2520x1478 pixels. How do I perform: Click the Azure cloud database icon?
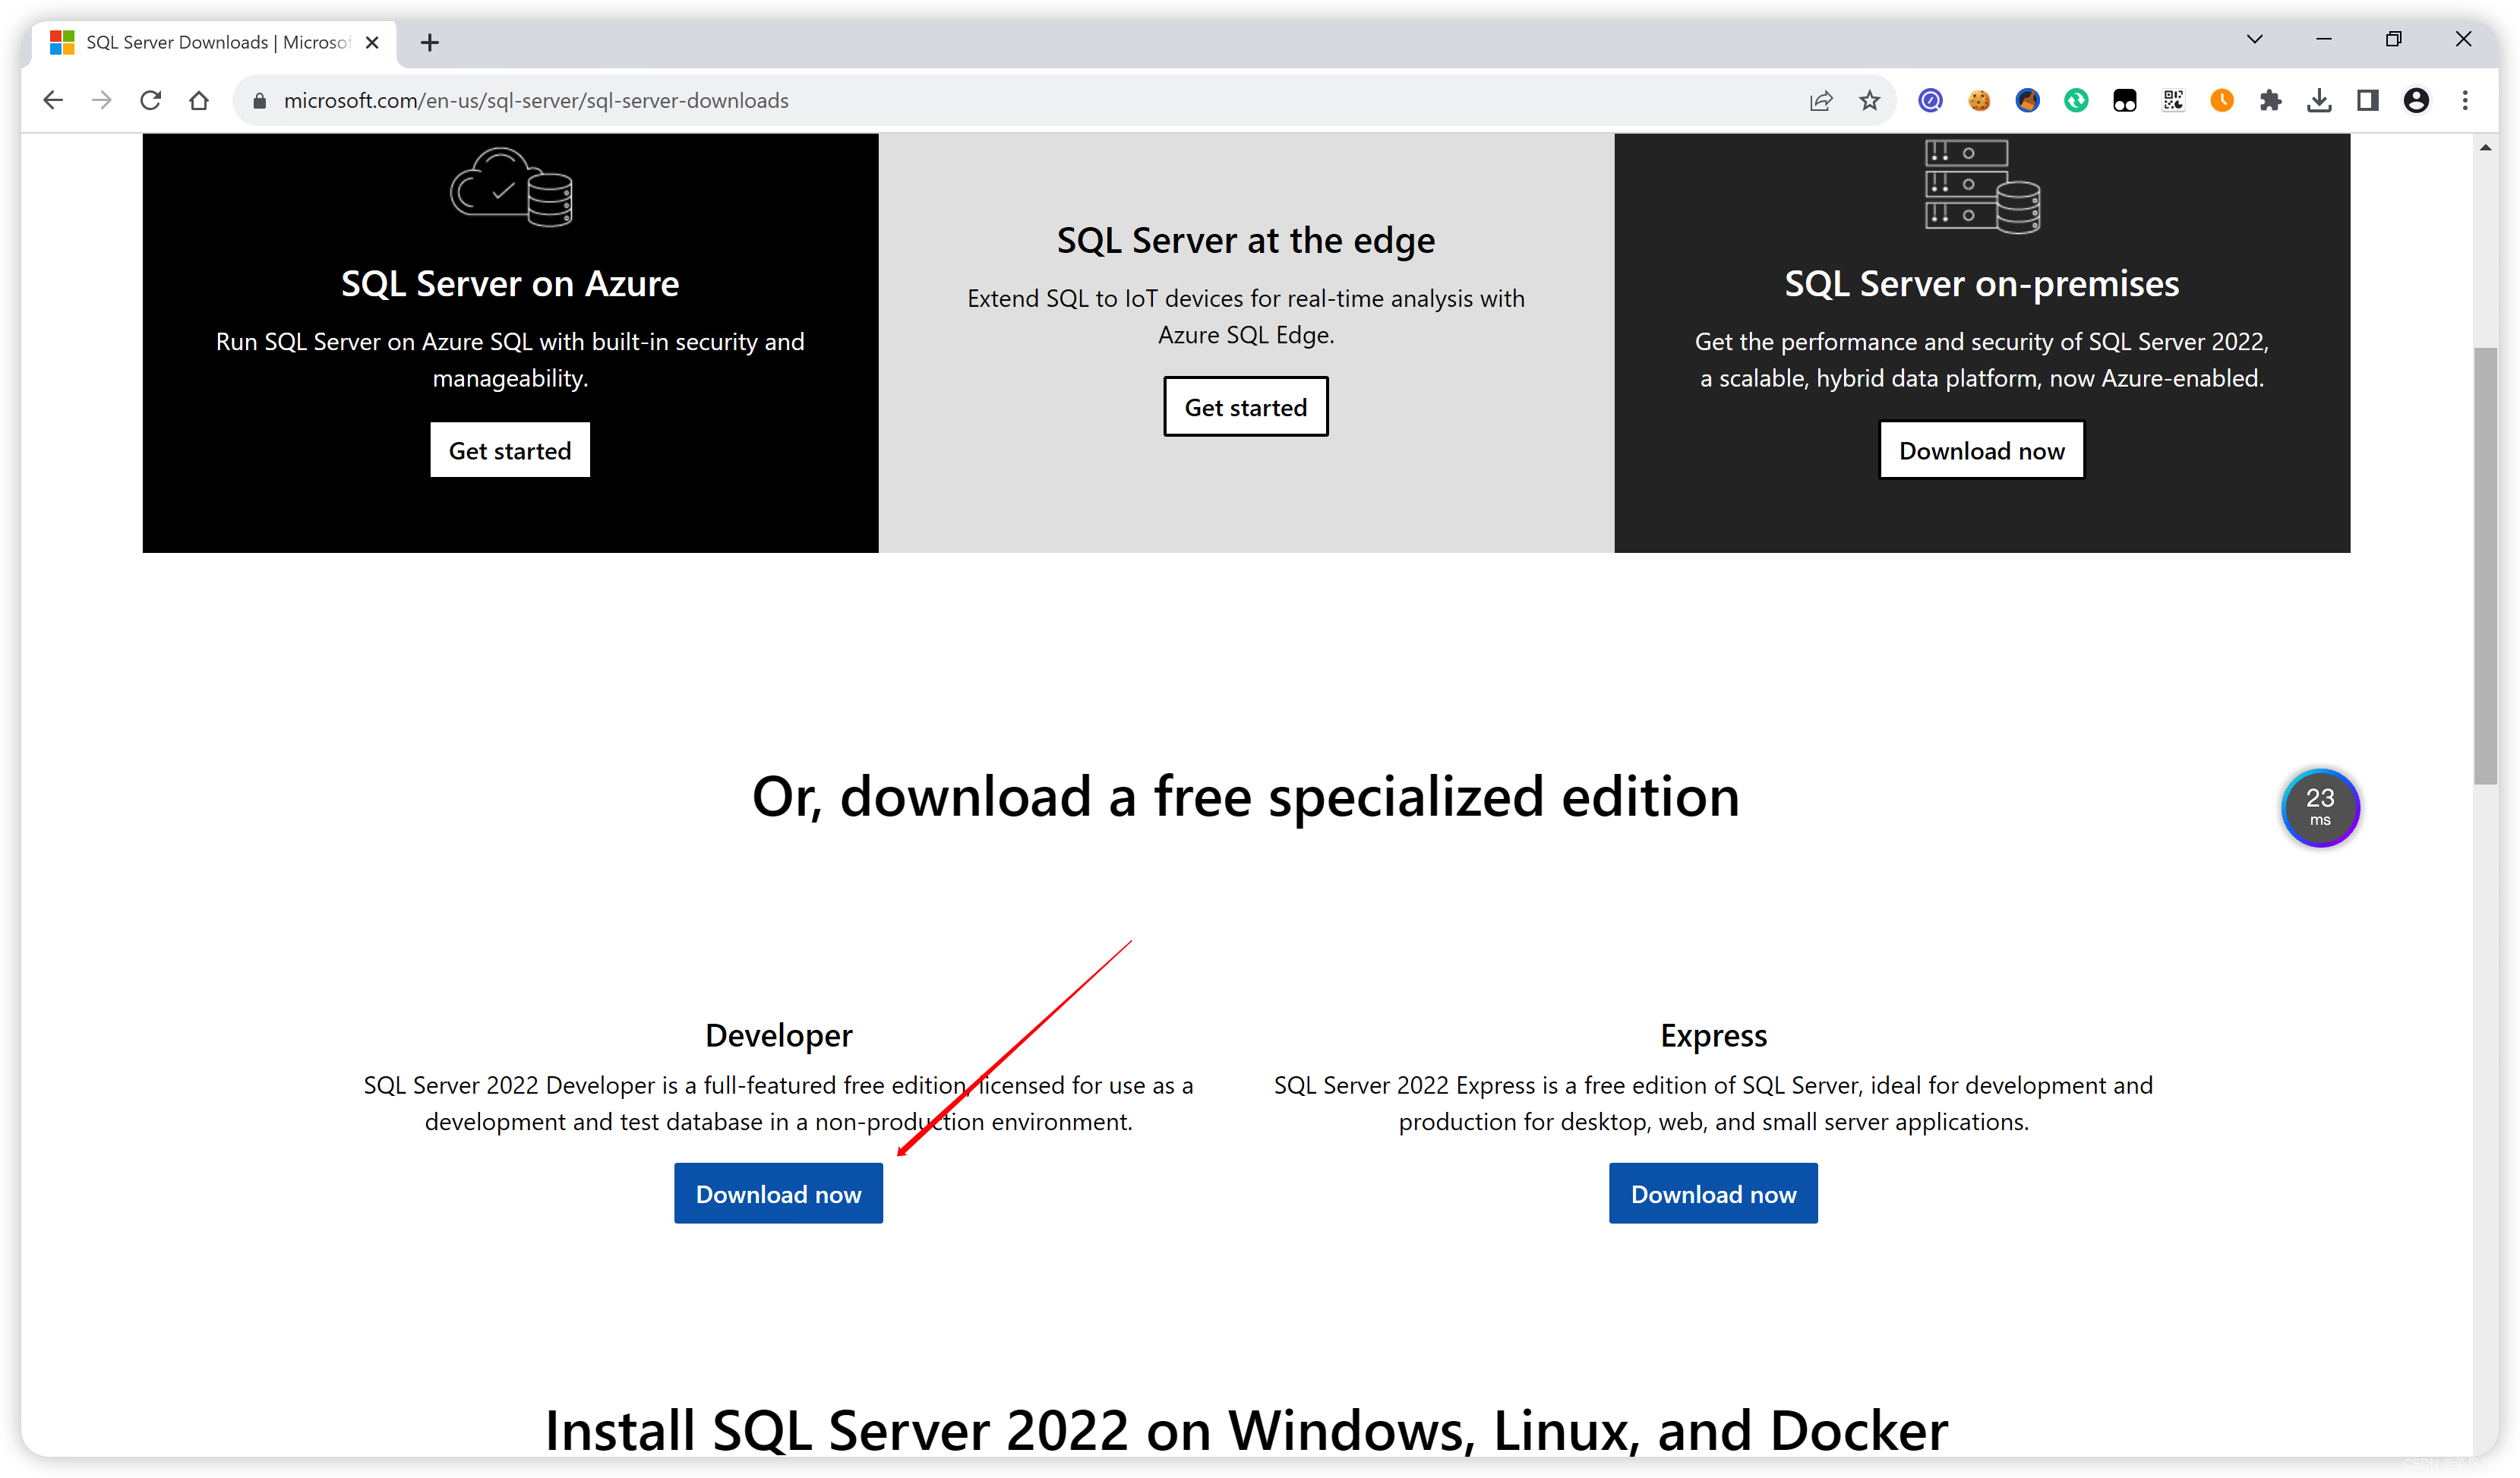(511, 188)
